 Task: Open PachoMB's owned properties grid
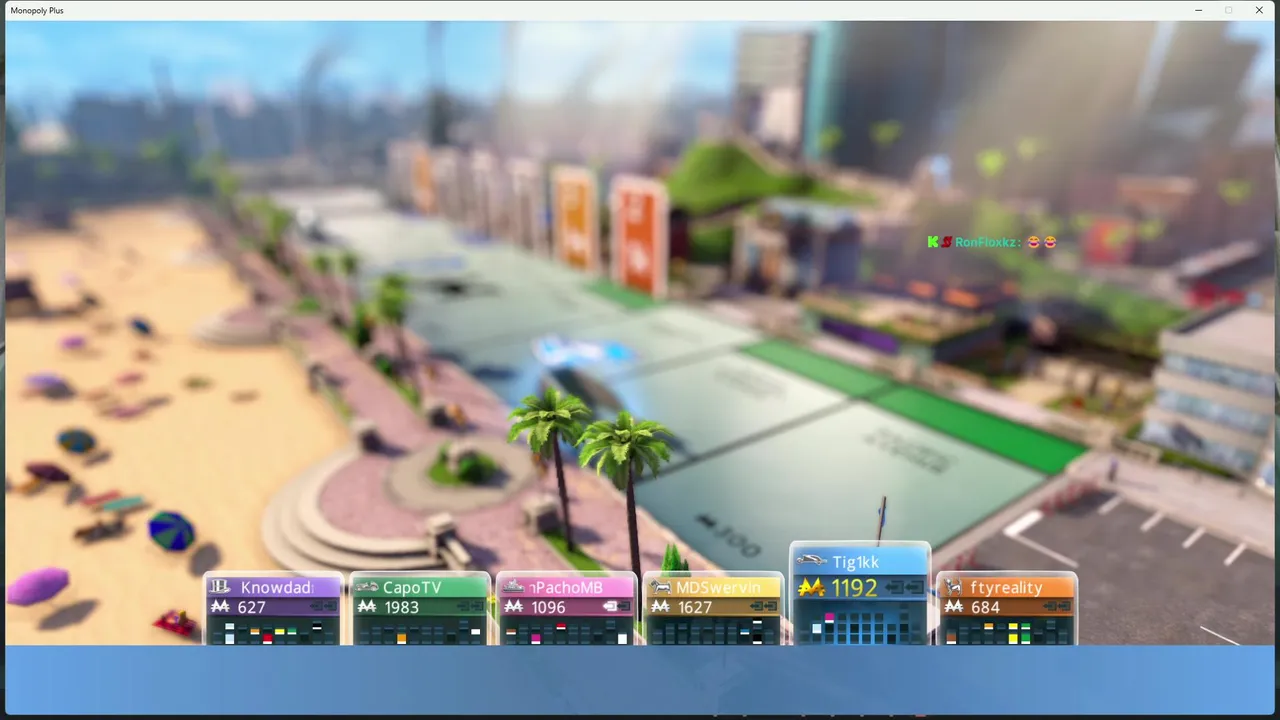point(566,632)
